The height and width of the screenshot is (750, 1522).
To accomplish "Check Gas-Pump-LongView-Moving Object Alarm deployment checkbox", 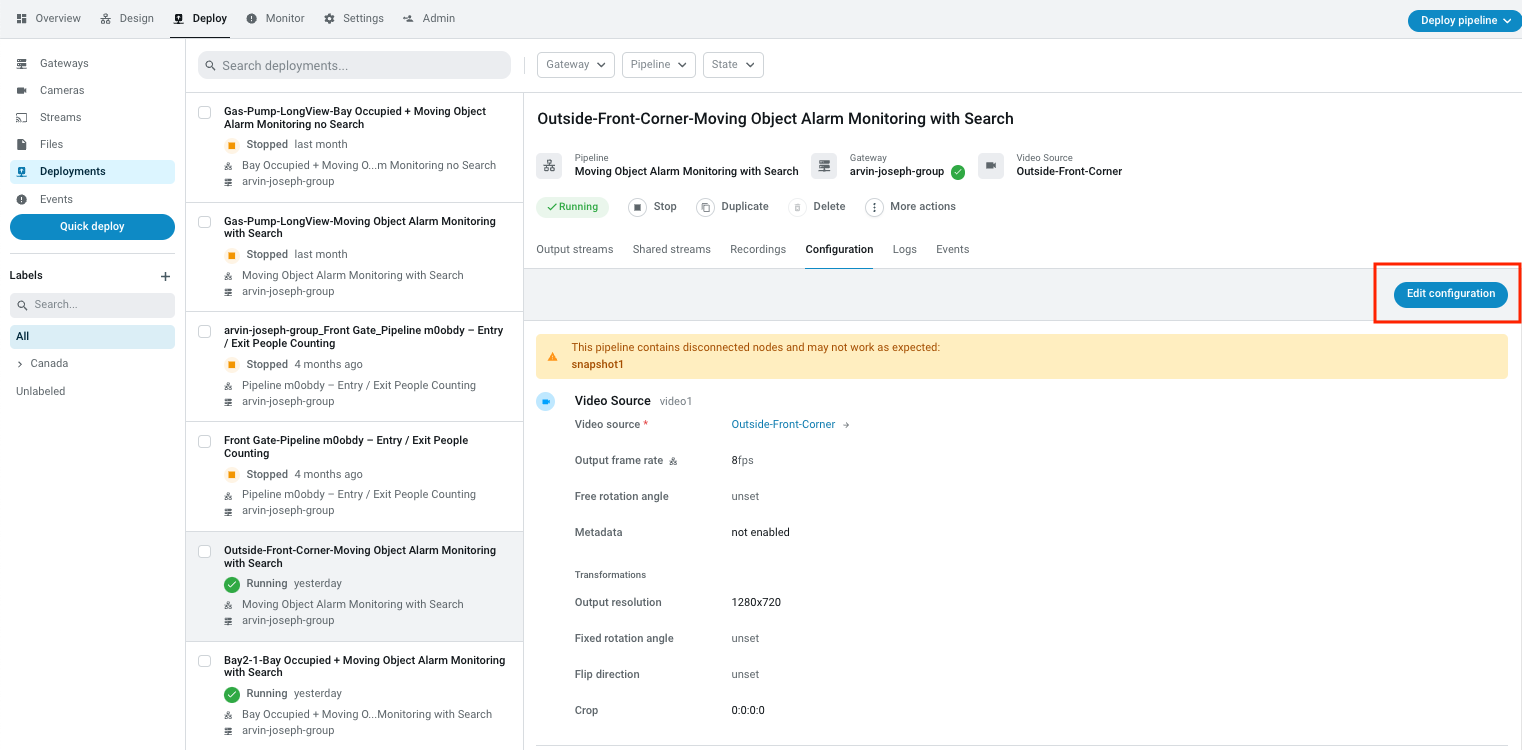I will pyautogui.click(x=204, y=222).
